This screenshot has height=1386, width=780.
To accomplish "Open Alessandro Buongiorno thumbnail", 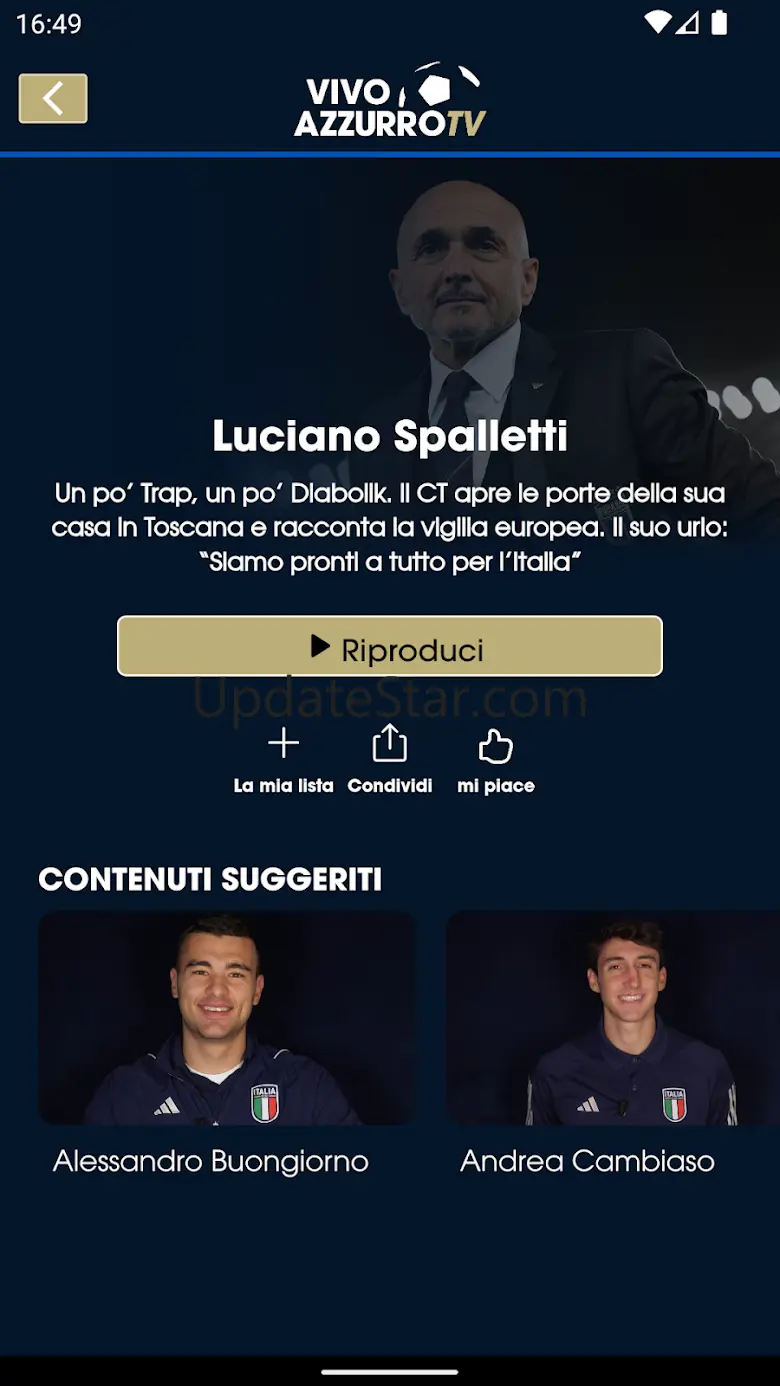I will click(227, 1018).
